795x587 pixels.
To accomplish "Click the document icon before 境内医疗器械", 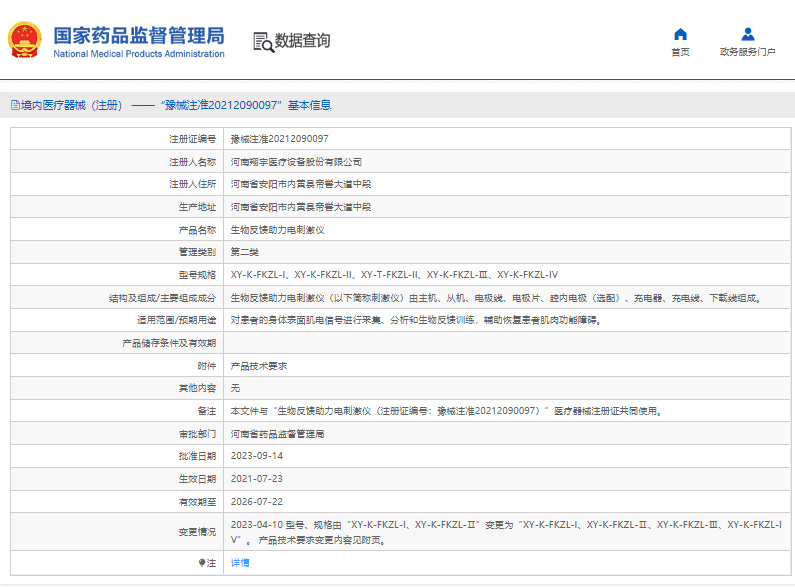I will [x=15, y=105].
